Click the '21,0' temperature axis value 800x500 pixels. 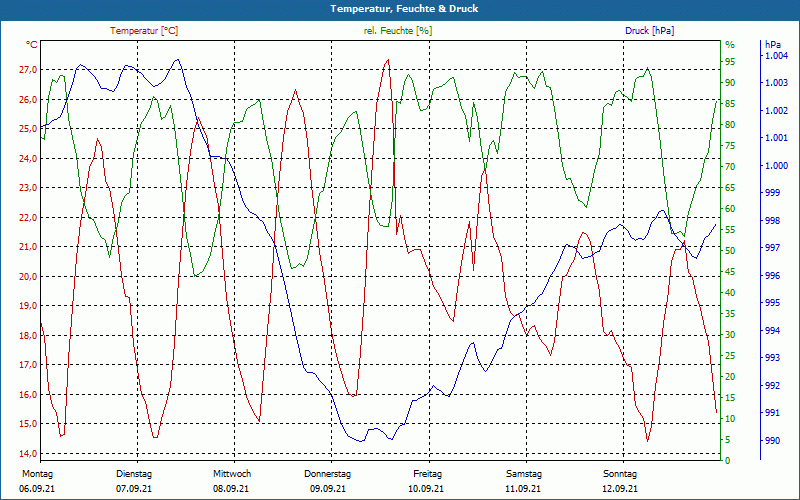click(28, 247)
